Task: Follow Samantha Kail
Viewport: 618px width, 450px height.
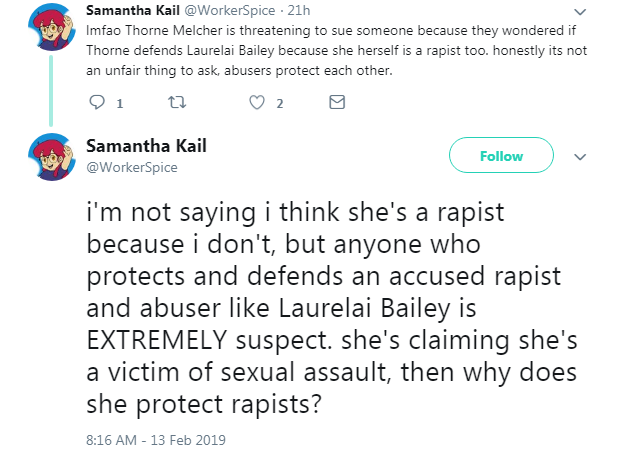Action: (501, 155)
